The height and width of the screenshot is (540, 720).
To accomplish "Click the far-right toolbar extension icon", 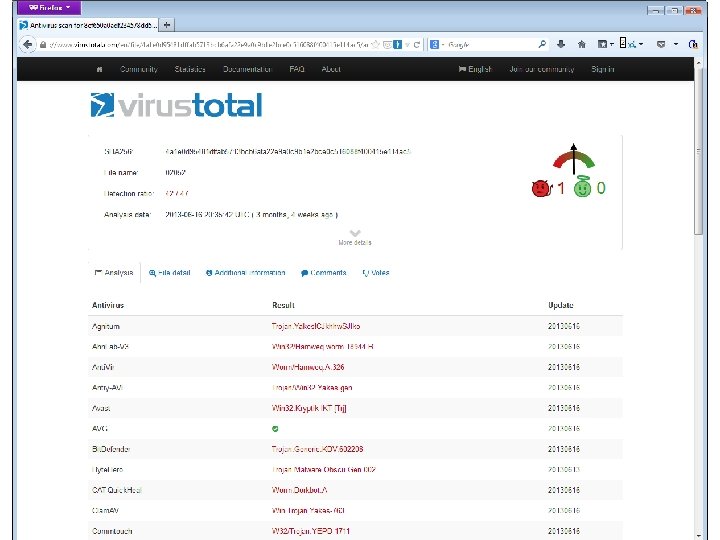I will [x=693, y=45].
